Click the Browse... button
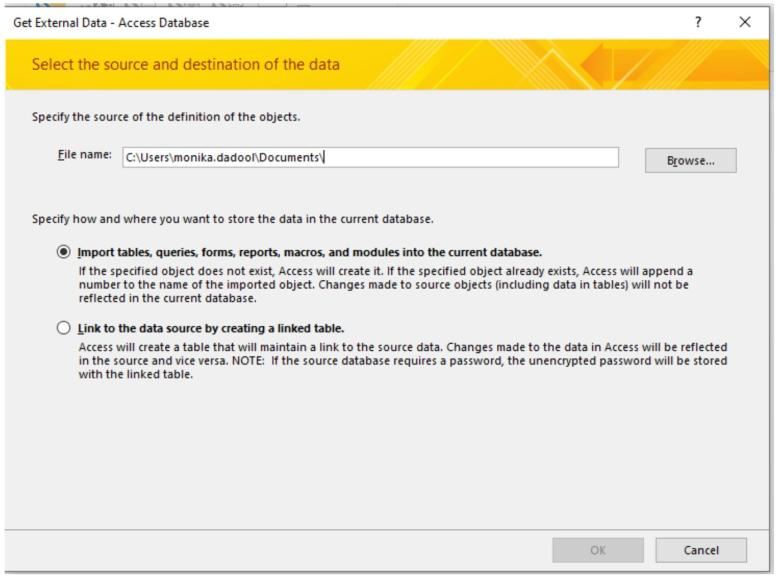 tap(690, 160)
